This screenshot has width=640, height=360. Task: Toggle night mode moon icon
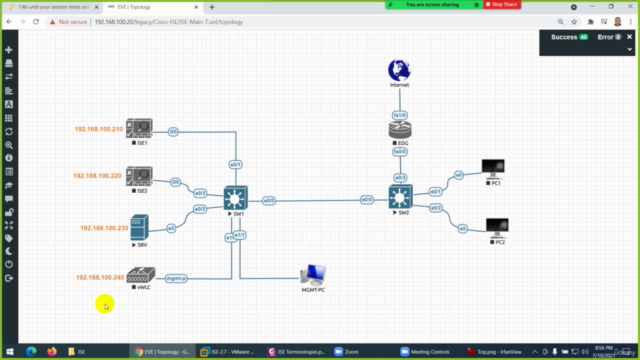[x=9, y=251]
